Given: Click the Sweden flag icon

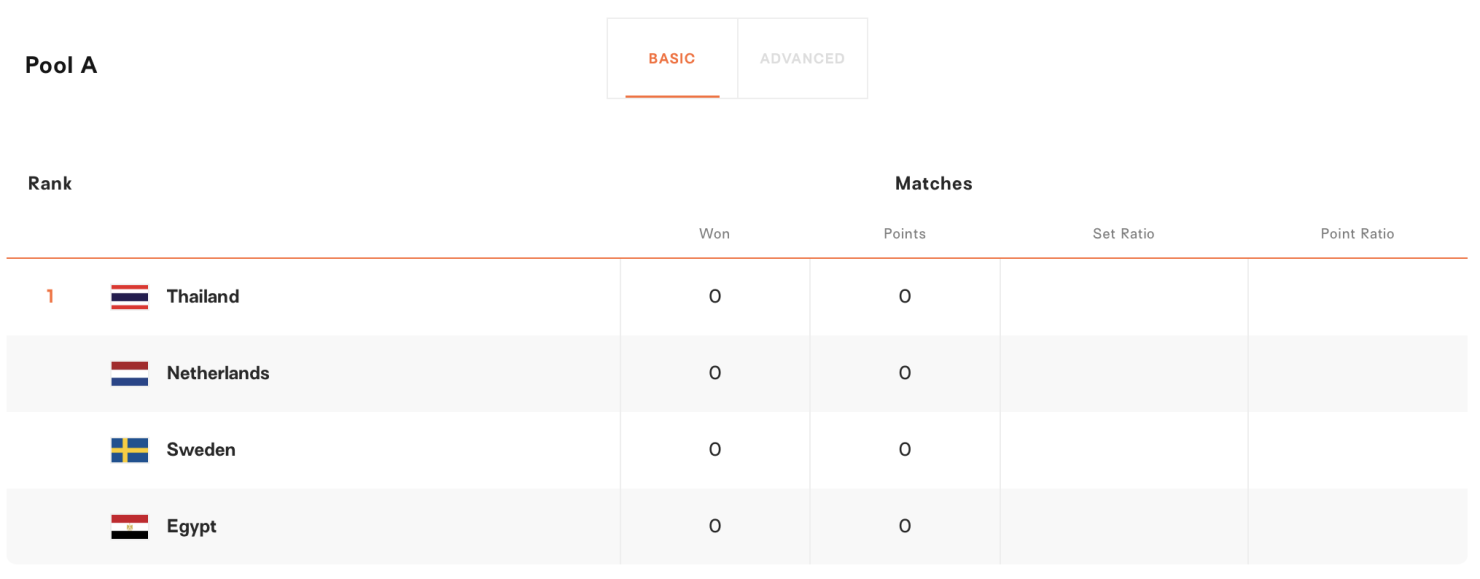Looking at the screenshot, I should [x=129, y=450].
